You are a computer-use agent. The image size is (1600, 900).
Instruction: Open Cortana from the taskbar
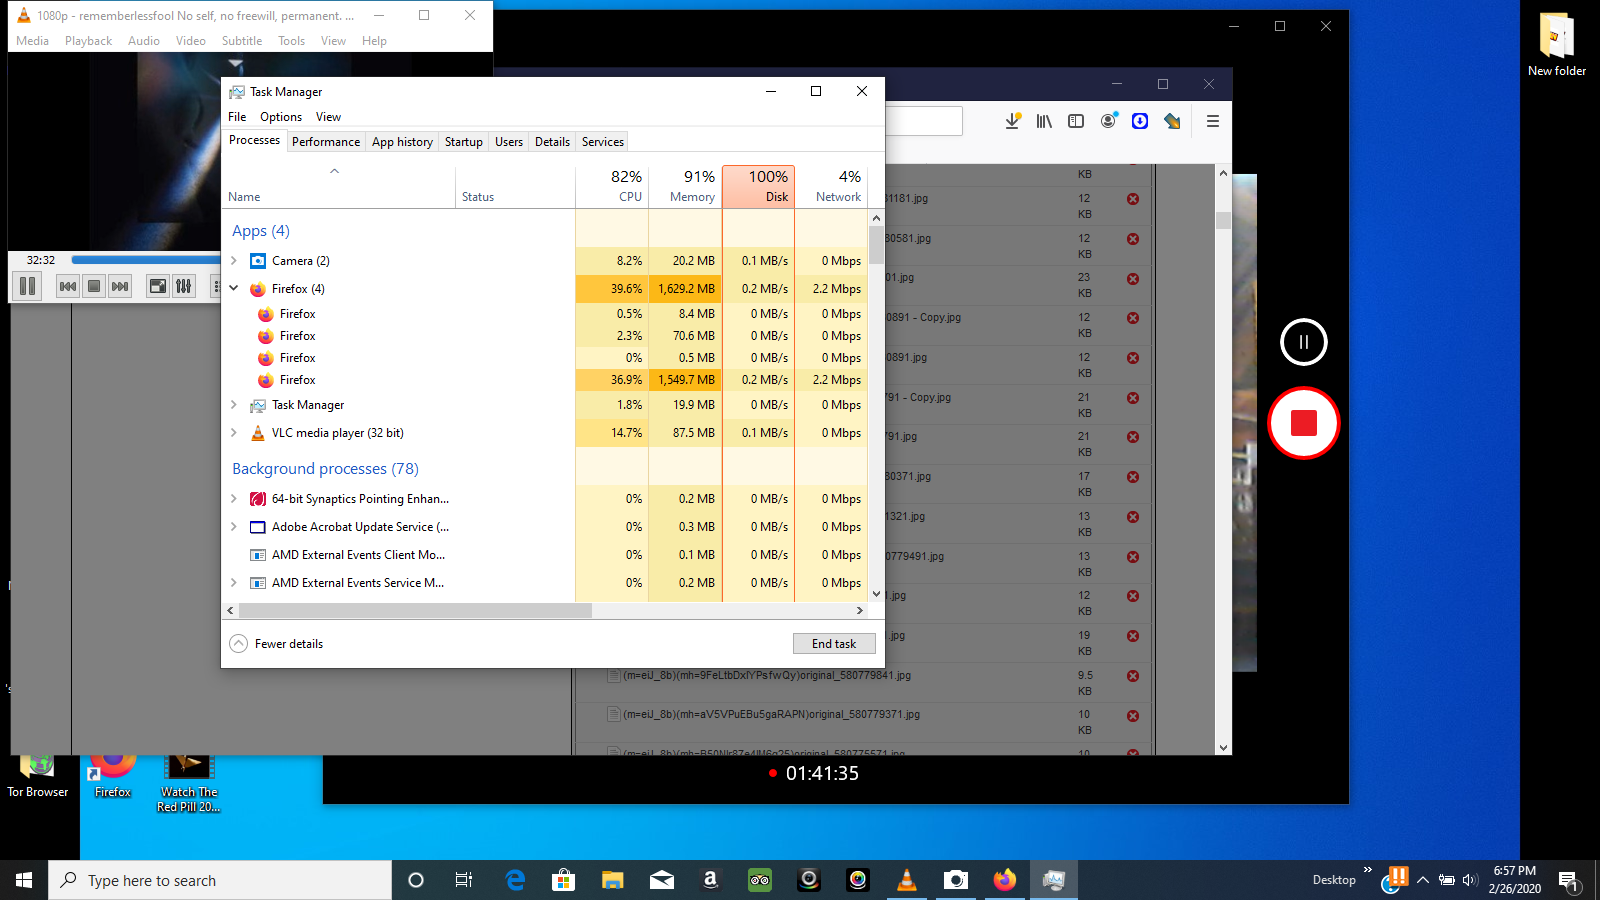pos(416,880)
